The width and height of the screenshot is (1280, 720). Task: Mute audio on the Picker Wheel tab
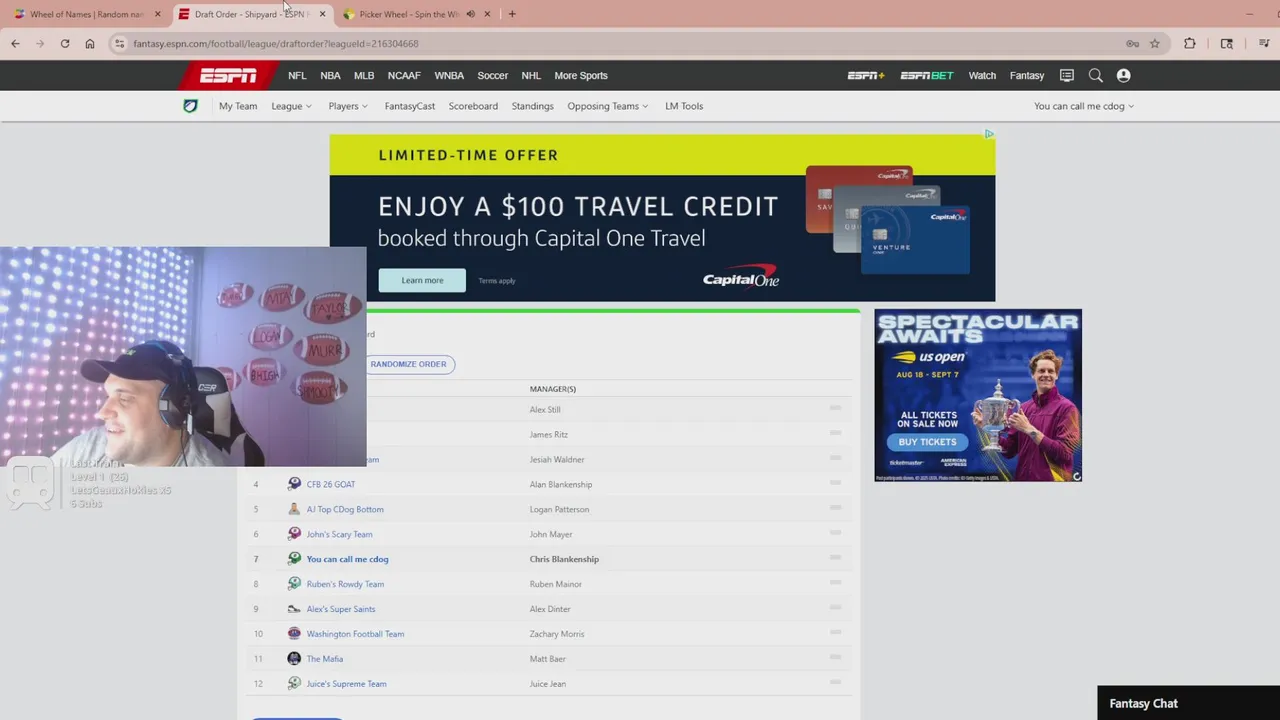pyautogui.click(x=470, y=14)
